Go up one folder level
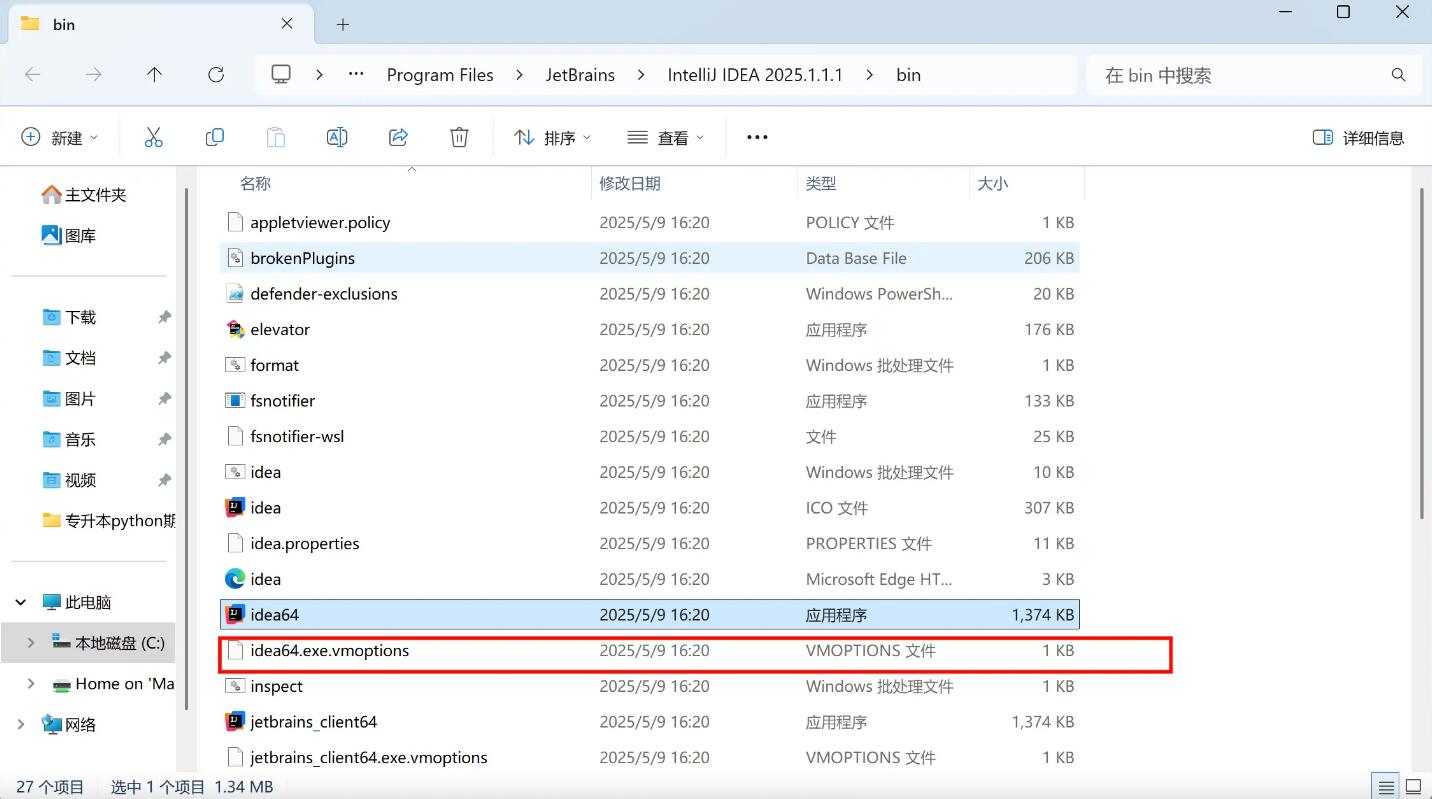Screen dimensions: 1432x799 click(x=154, y=74)
